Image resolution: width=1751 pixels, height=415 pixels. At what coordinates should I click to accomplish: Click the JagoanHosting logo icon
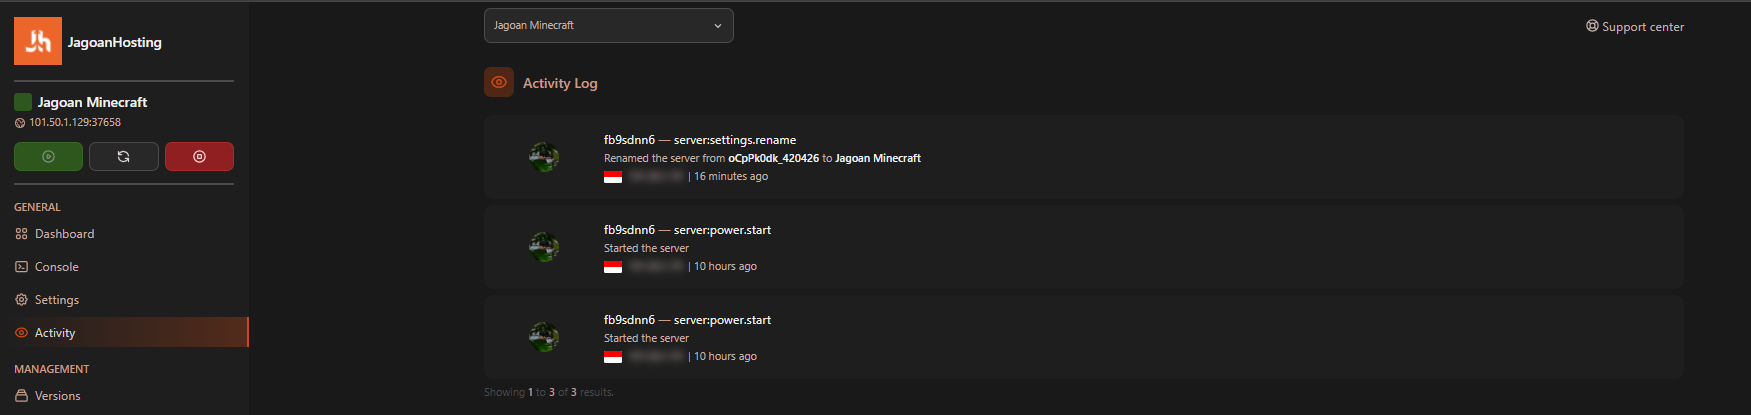coord(38,41)
